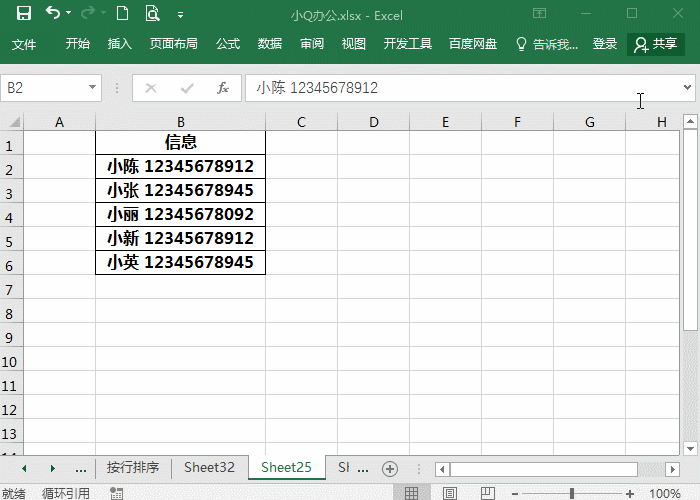Select column D header
This screenshot has width=700, height=500.
374,122
